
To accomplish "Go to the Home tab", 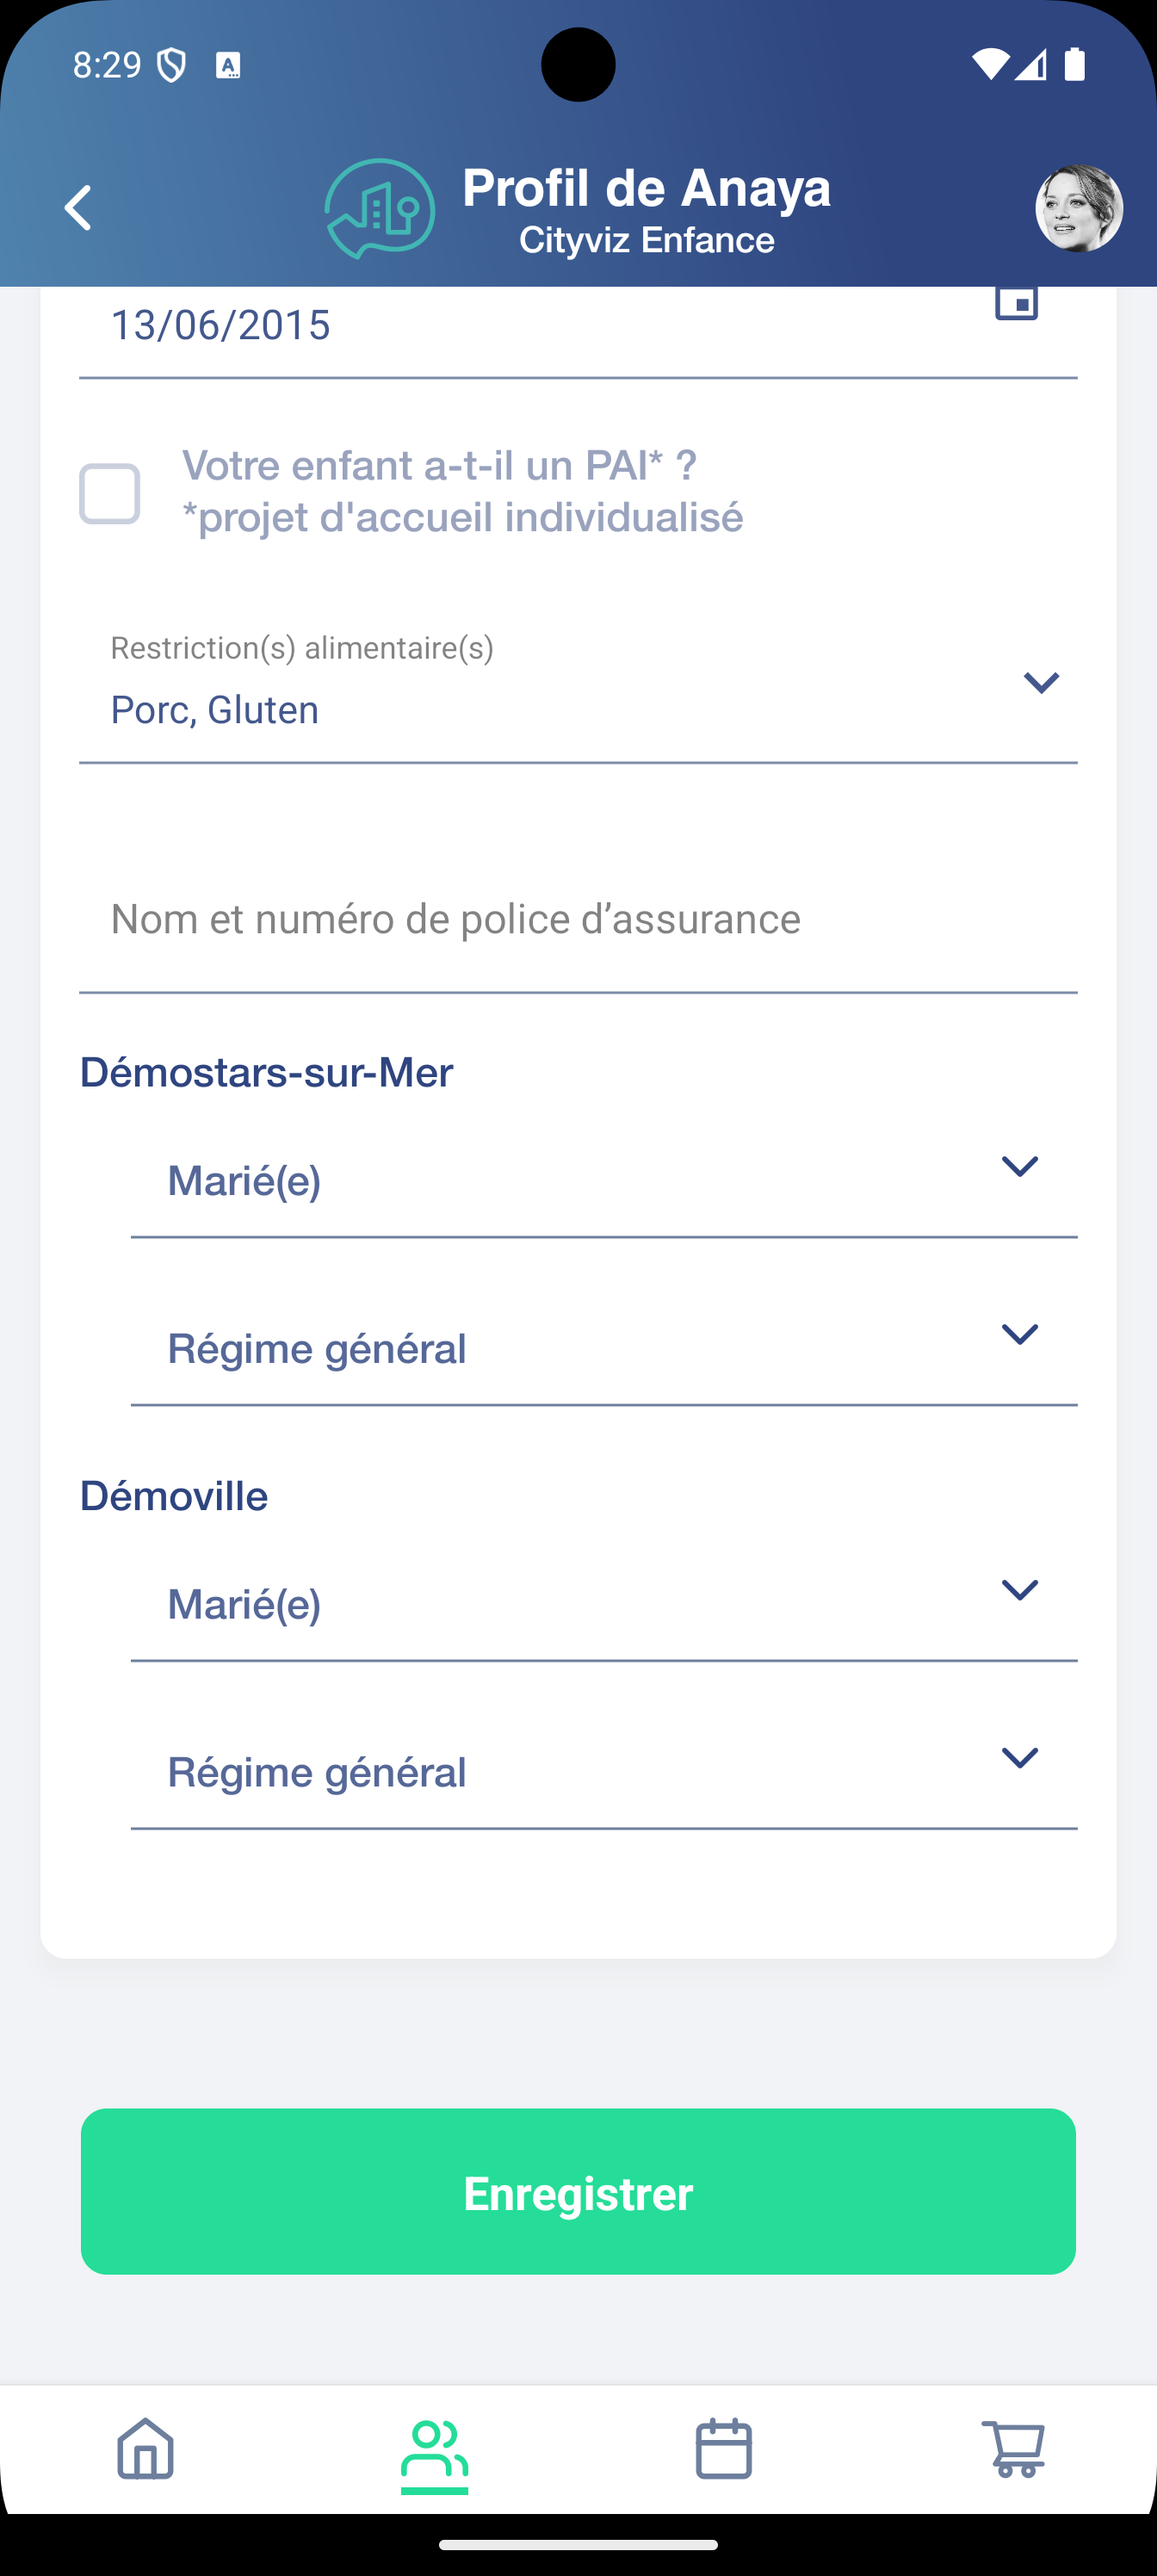I will pyautogui.click(x=146, y=2448).
